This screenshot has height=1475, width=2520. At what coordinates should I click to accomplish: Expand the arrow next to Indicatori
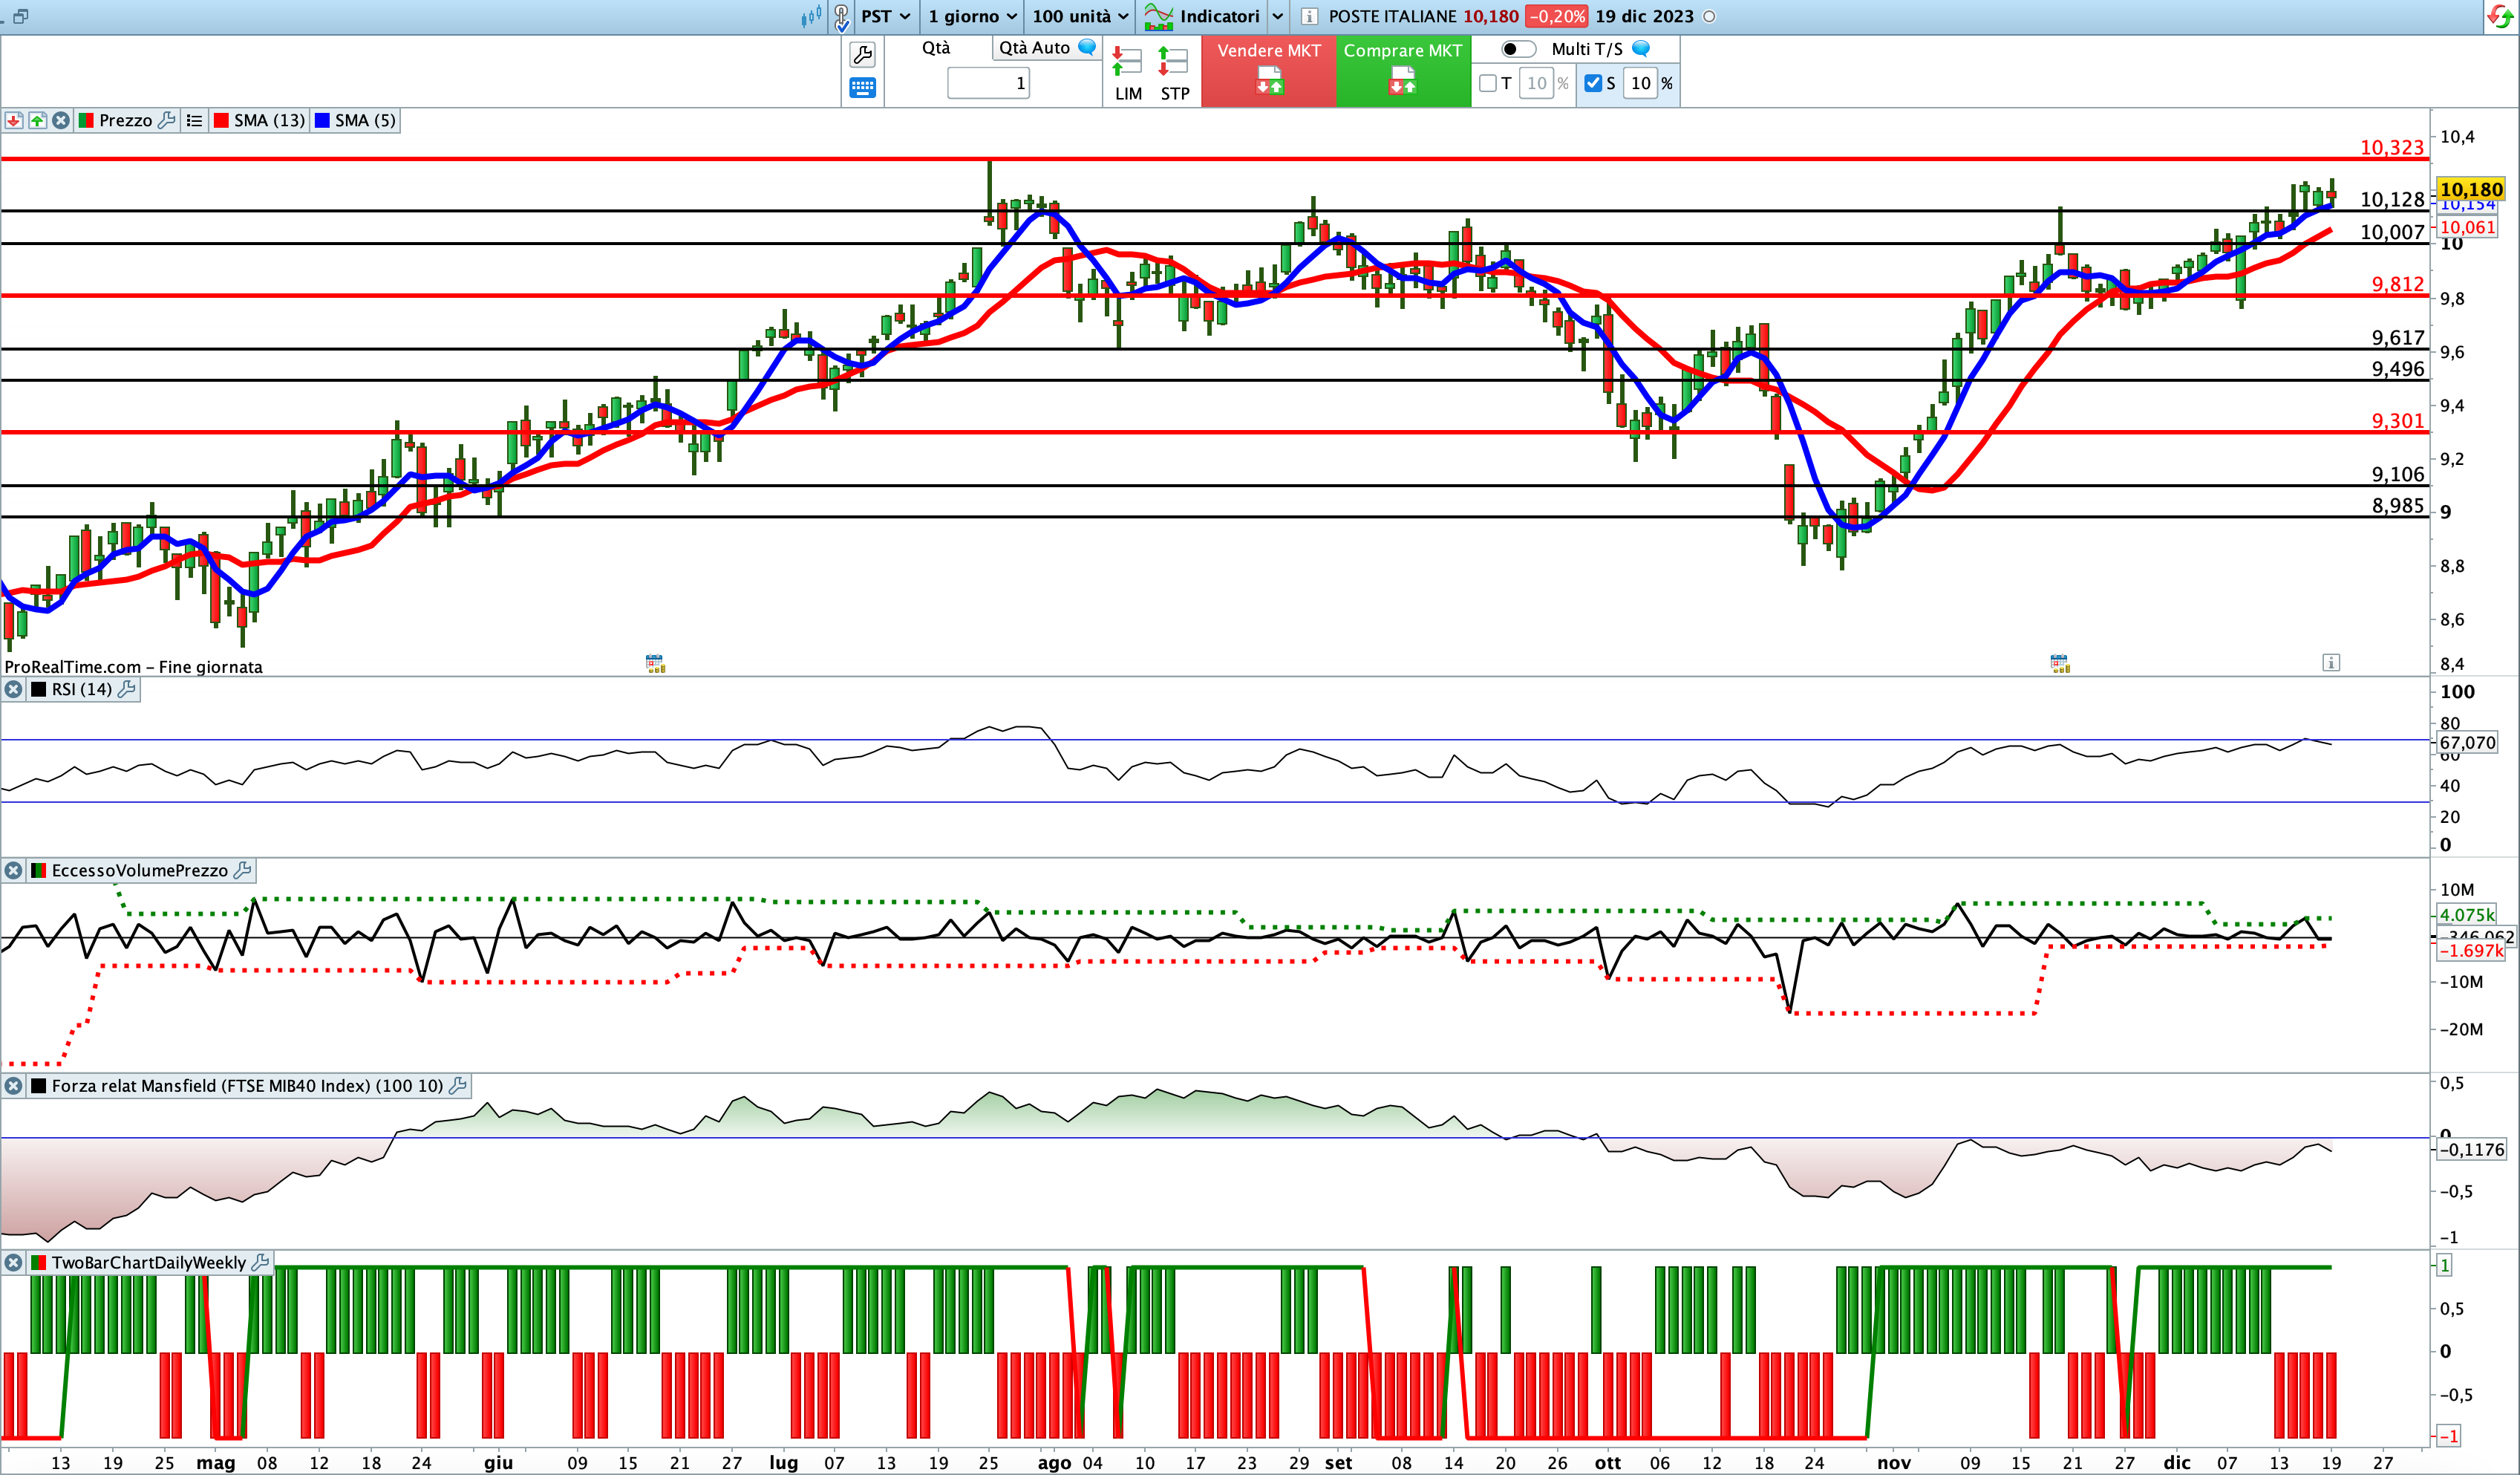[x=1278, y=16]
